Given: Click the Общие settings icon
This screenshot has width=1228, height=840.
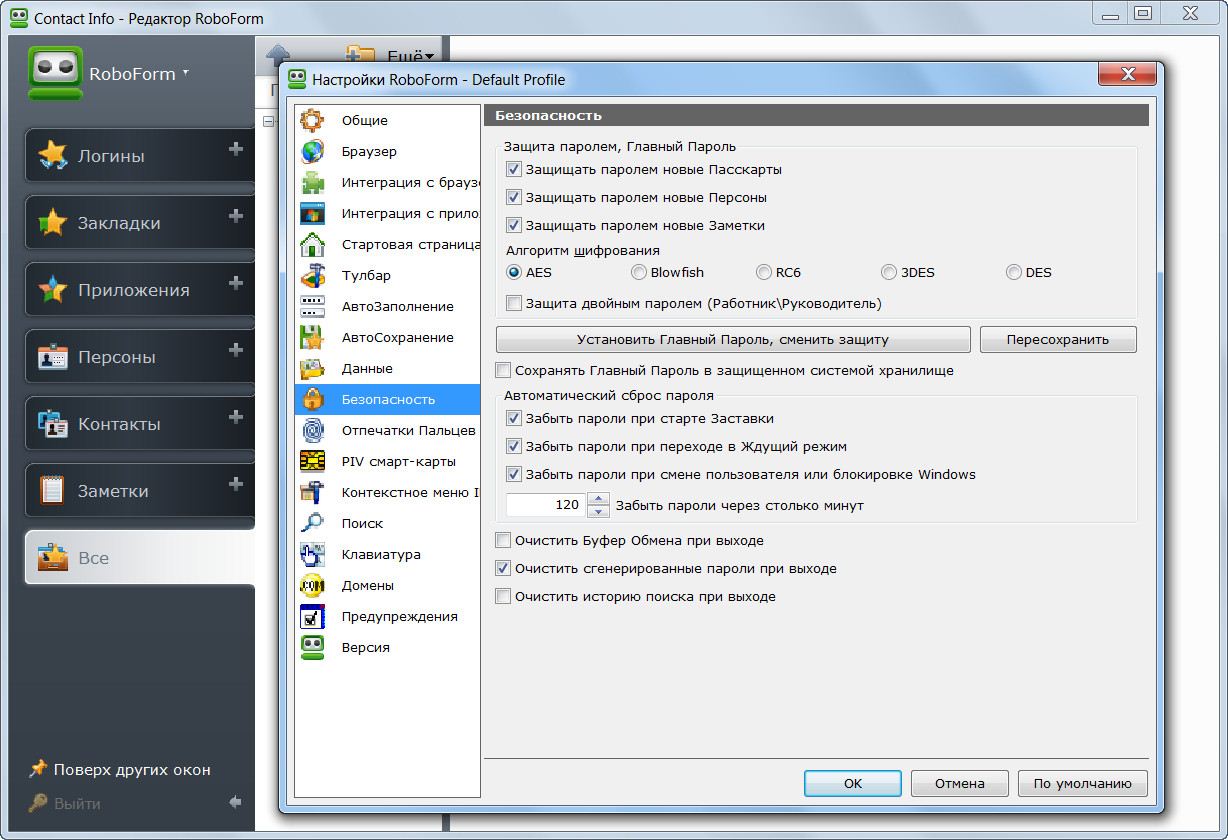Looking at the screenshot, I should (x=313, y=120).
